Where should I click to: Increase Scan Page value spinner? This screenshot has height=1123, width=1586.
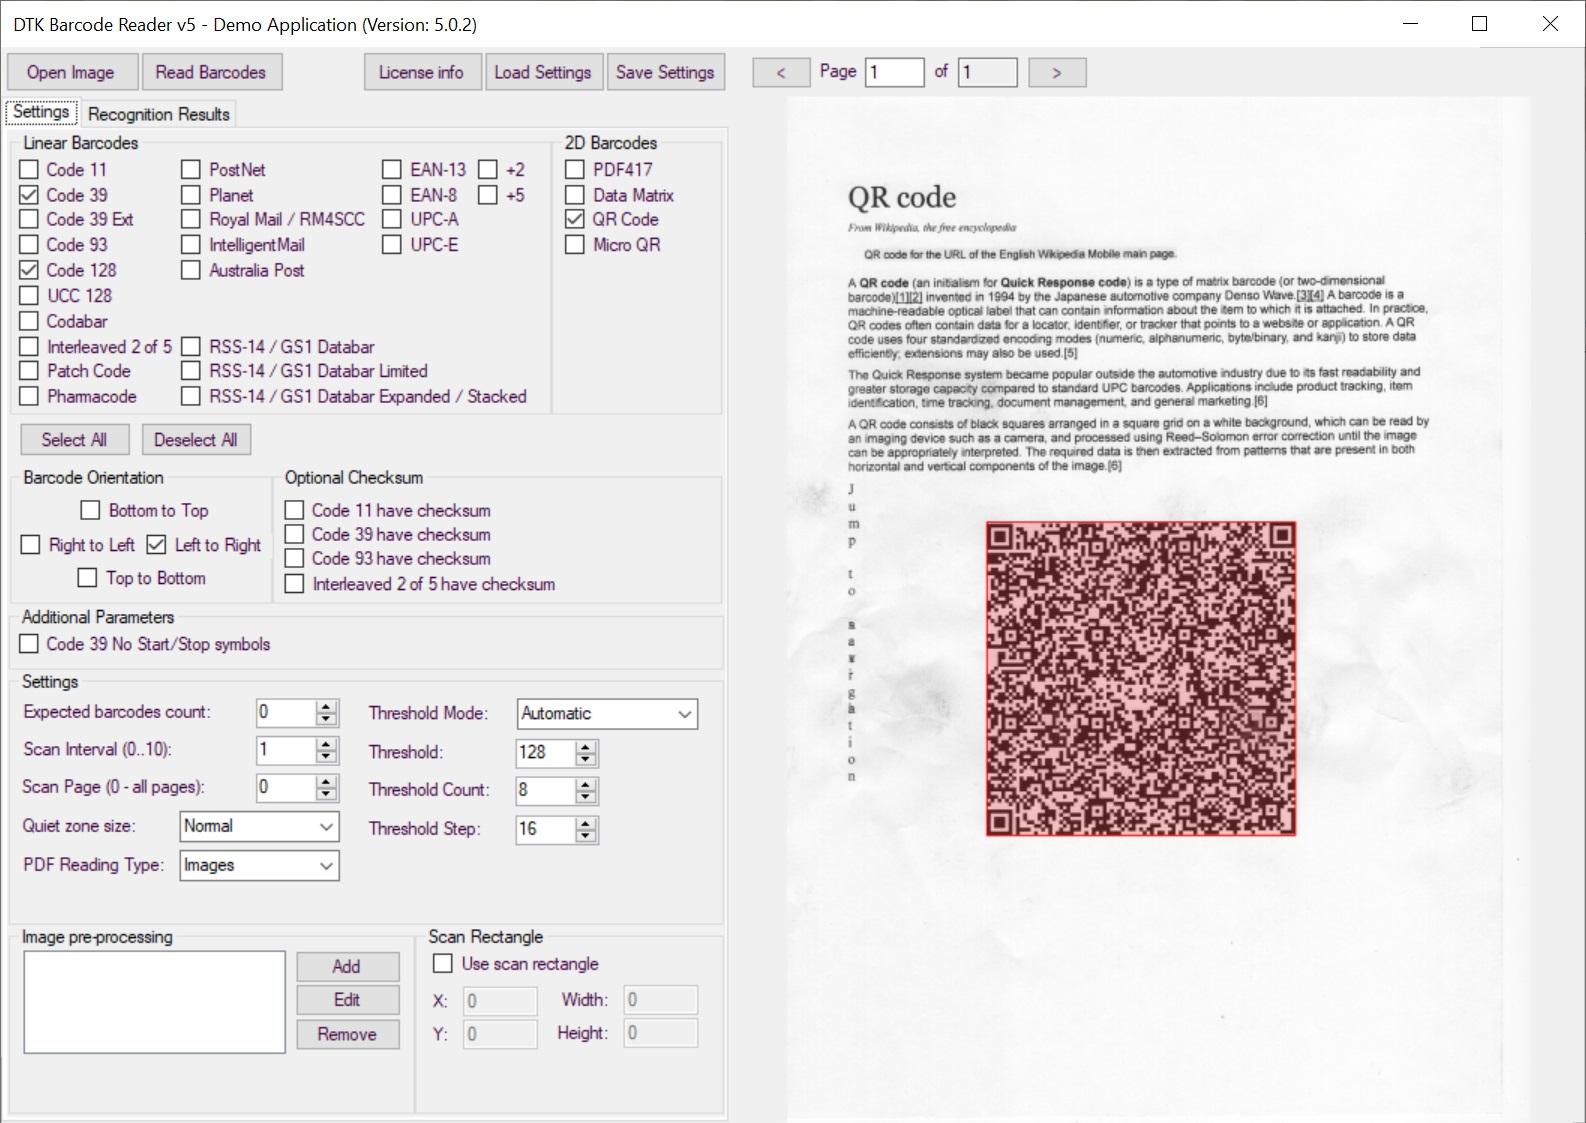pos(326,782)
